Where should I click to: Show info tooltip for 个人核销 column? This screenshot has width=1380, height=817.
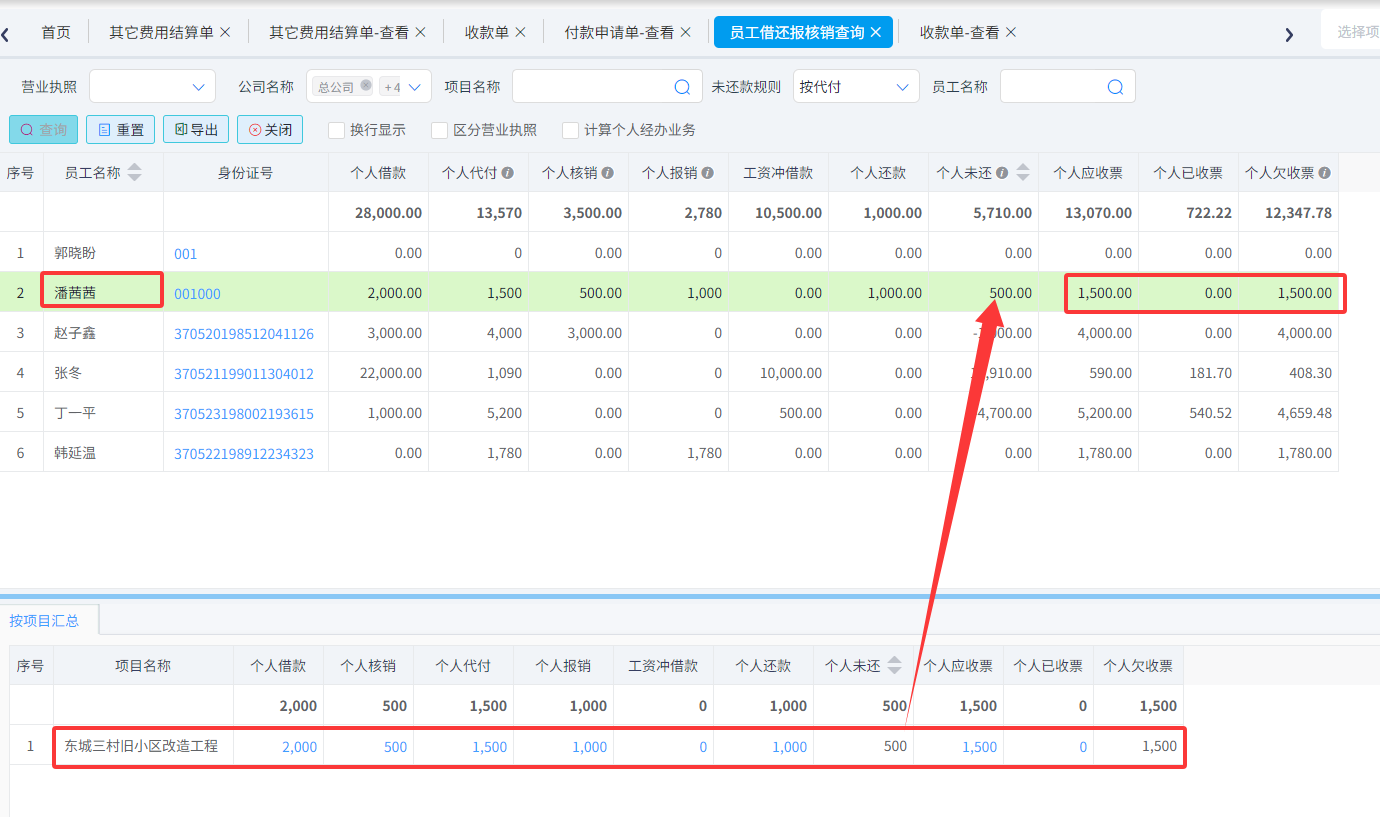click(x=608, y=173)
